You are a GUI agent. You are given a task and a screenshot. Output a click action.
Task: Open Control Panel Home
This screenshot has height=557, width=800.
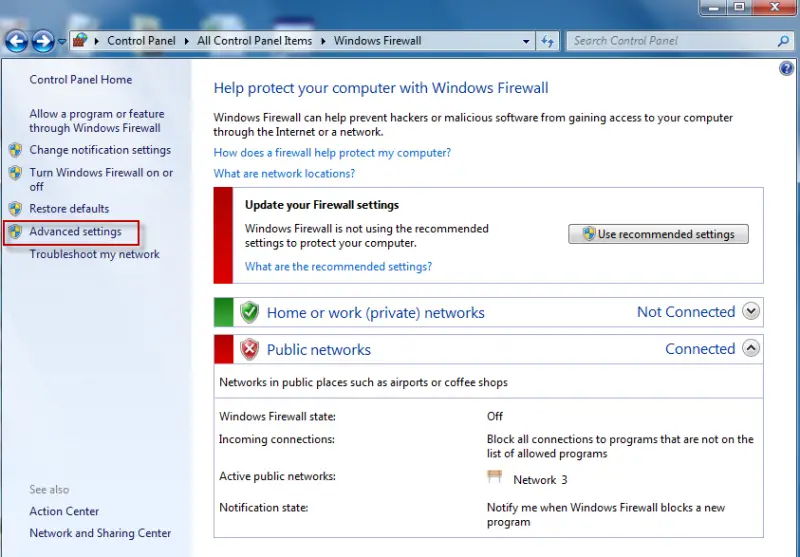pos(81,80)
